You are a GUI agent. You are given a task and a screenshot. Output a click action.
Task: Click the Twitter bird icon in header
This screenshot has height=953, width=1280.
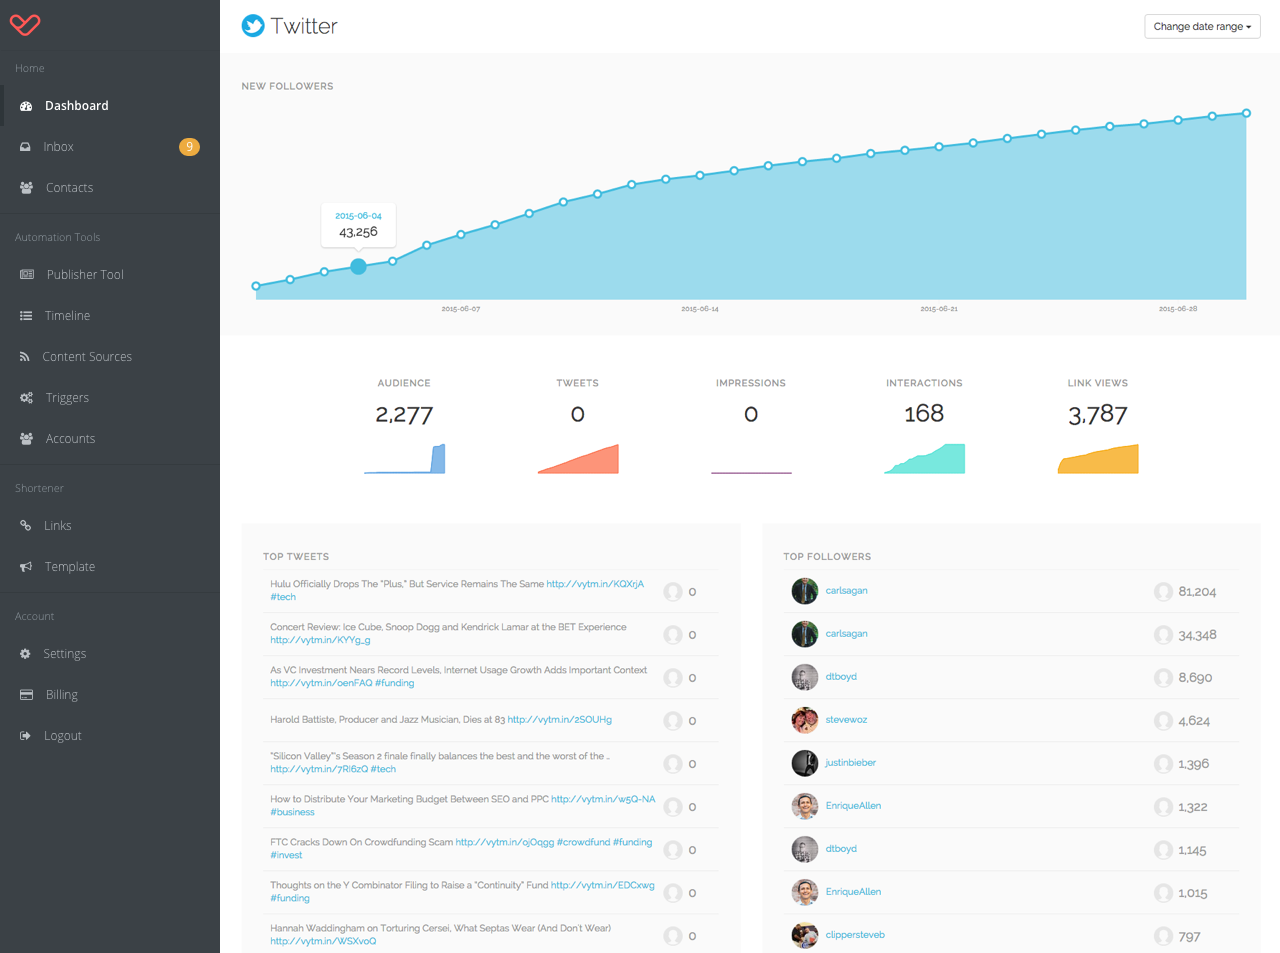click(x=253, y=26)
